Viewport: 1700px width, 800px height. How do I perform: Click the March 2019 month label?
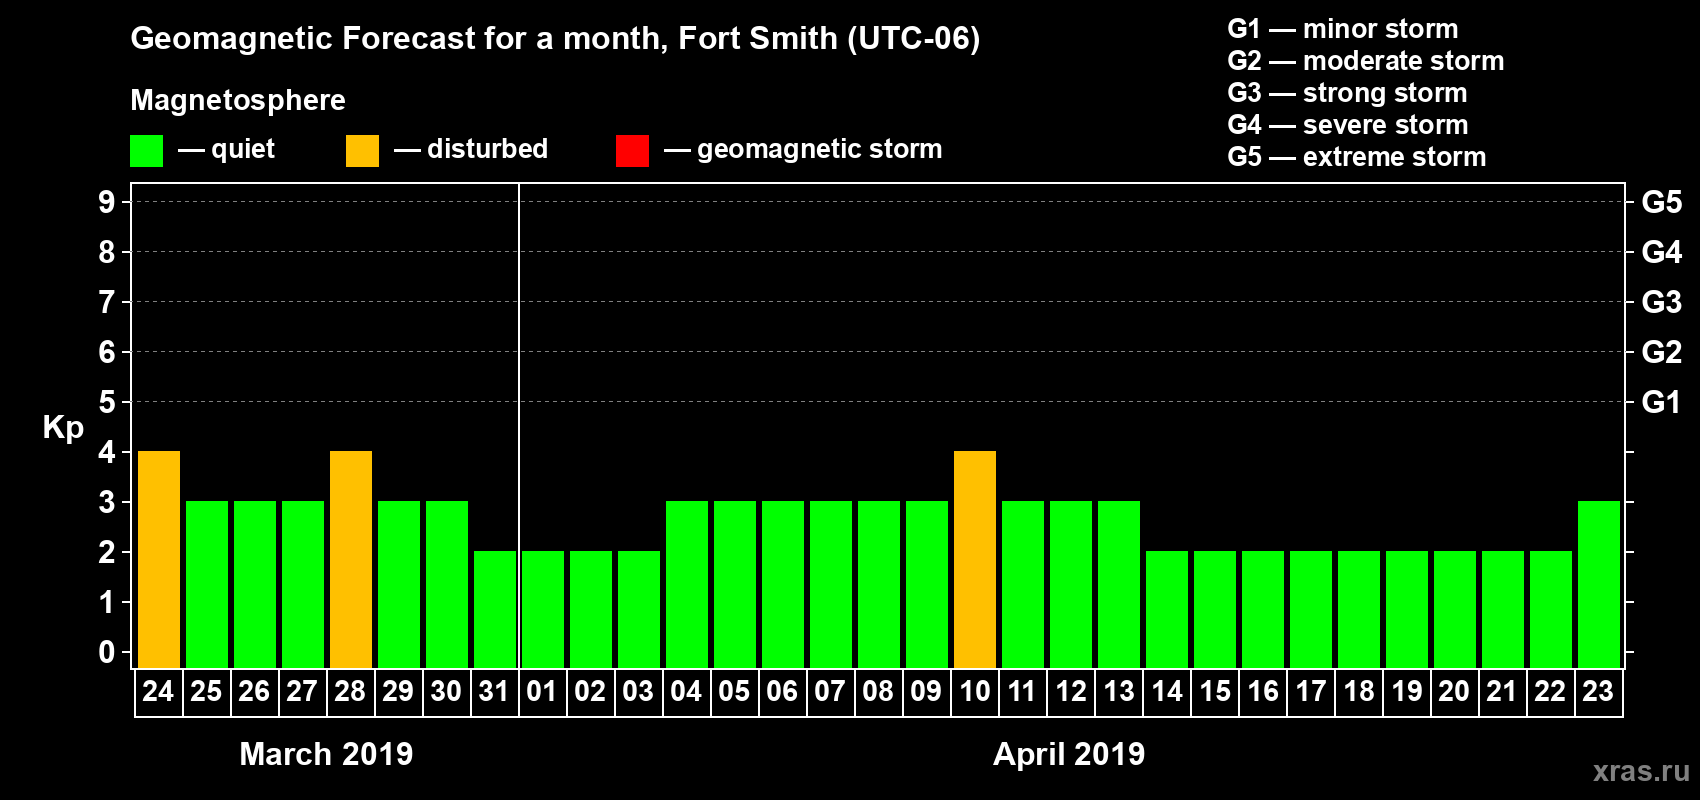(326, 754)
